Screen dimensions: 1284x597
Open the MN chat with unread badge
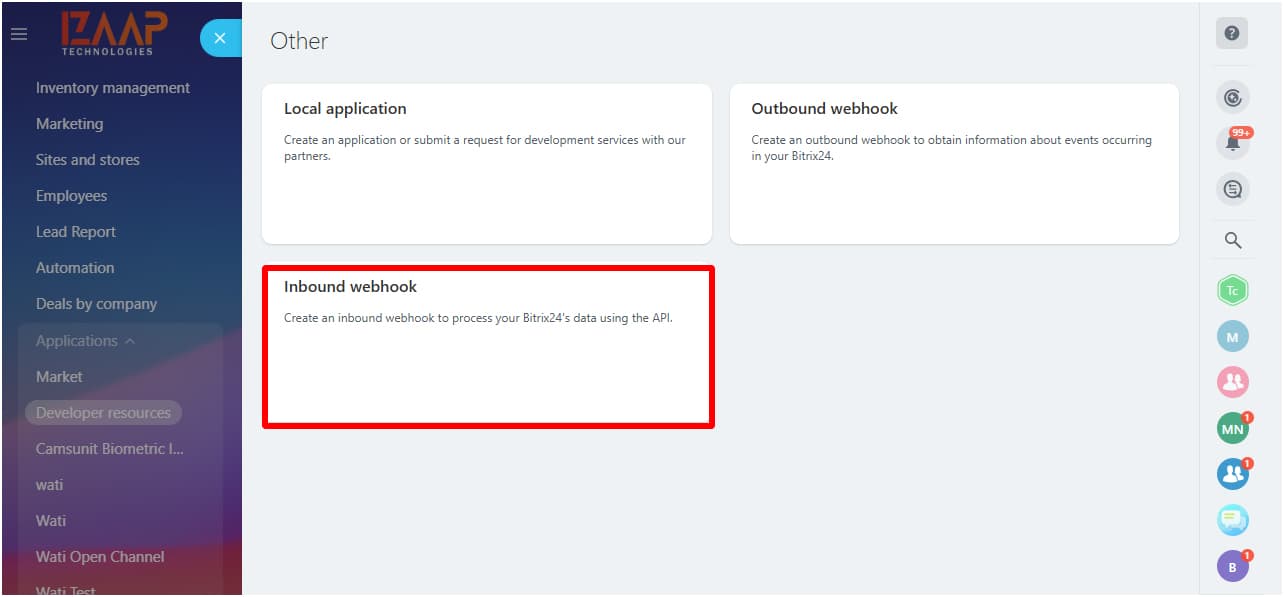(1231, 427)
